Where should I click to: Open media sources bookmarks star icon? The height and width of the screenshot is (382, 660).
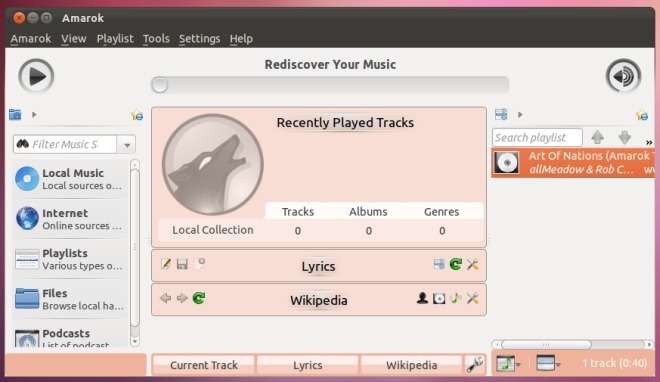click(137, 114)
